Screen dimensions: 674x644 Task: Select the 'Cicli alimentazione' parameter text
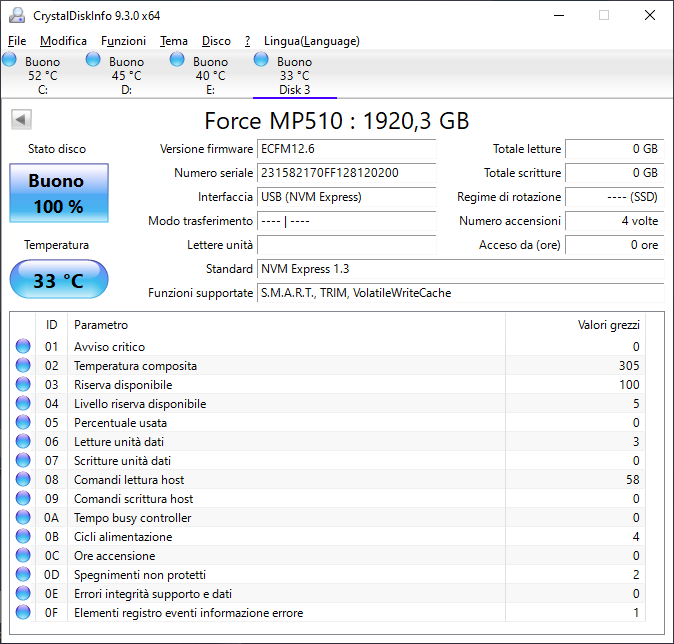123,537
